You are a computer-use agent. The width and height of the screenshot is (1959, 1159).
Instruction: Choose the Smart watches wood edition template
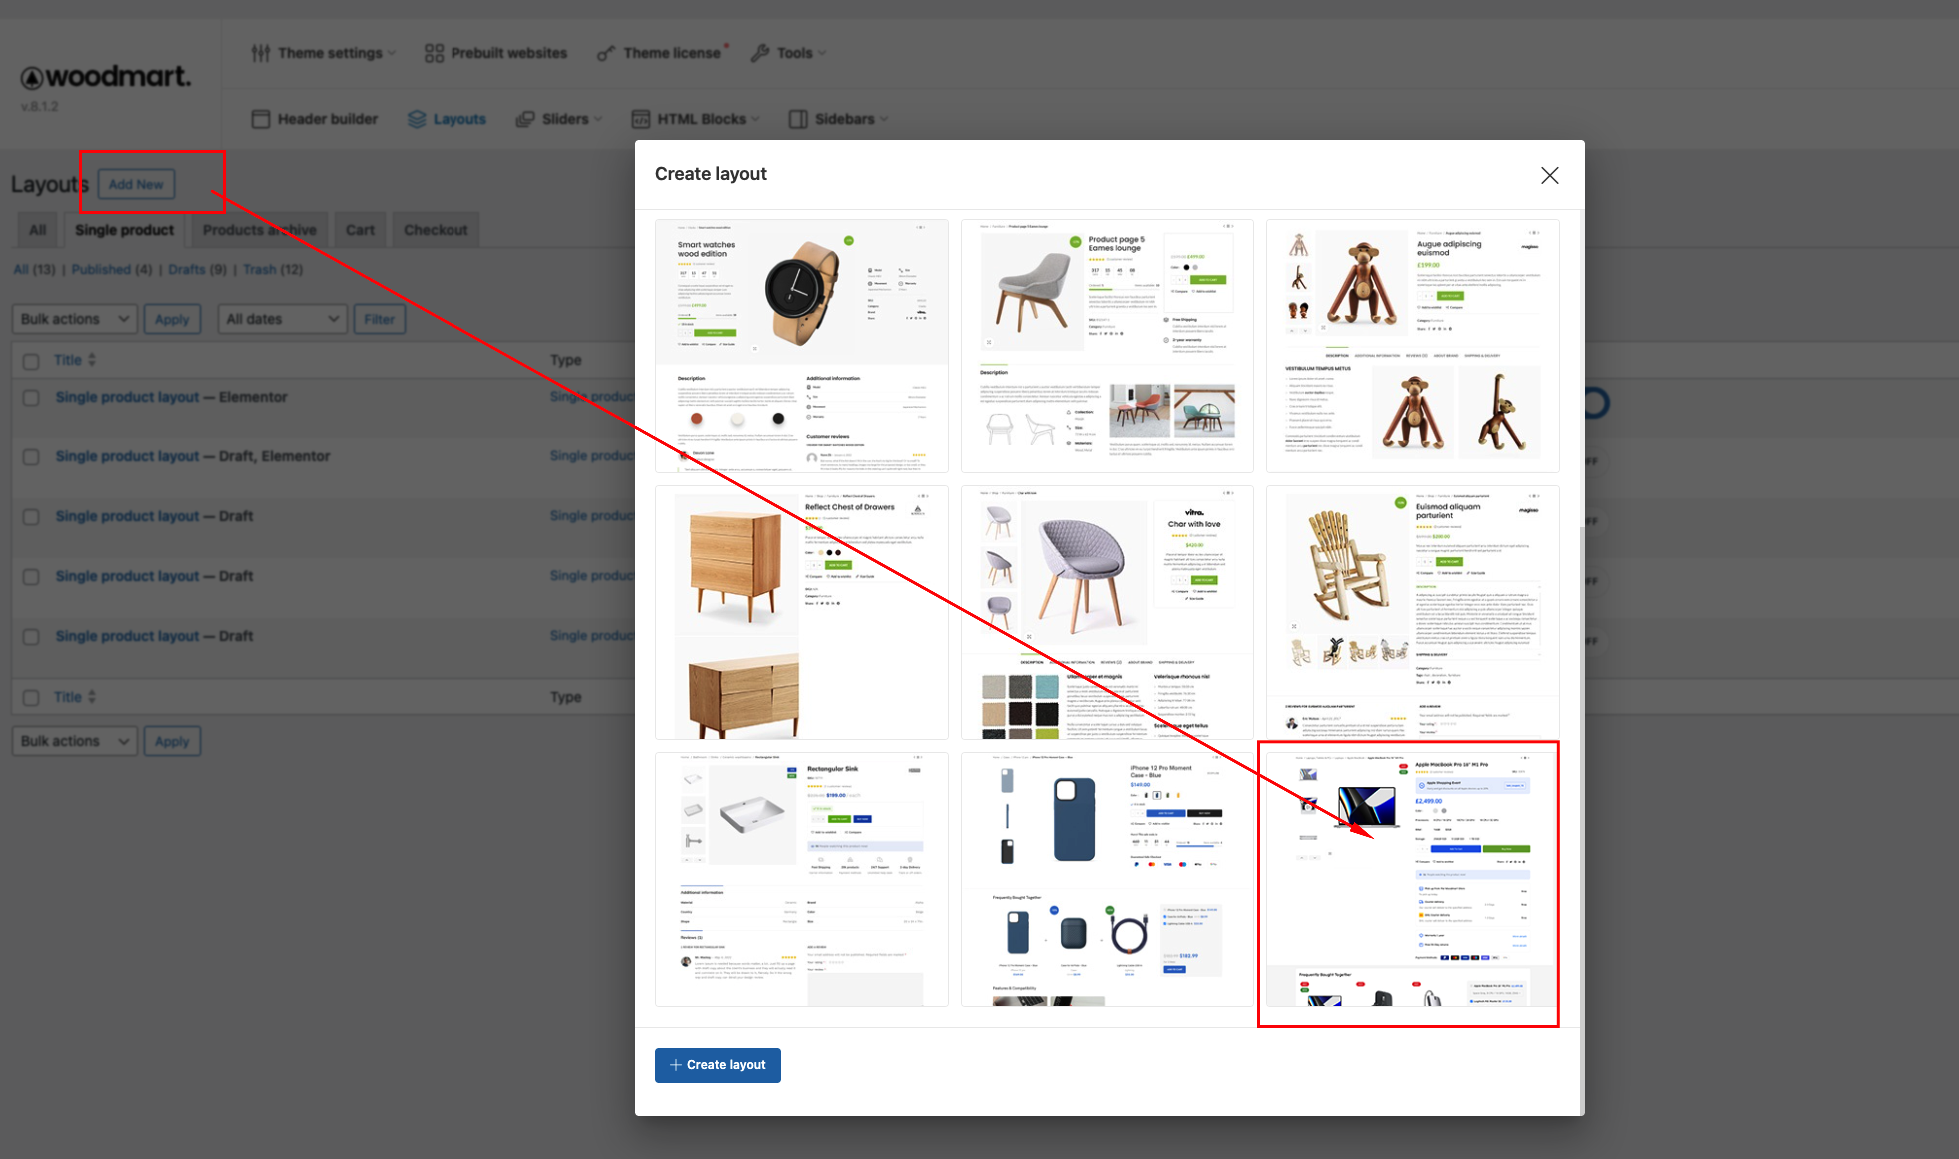pyautogui.click(x=802, y=346)
